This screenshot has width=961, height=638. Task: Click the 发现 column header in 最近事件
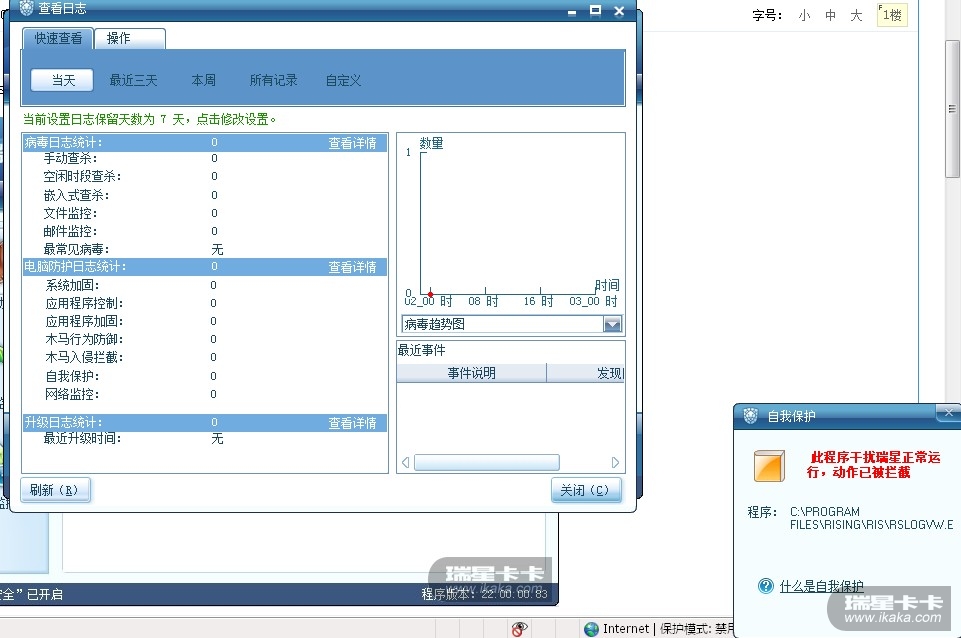pyautogui.click(x=586, y=373)
